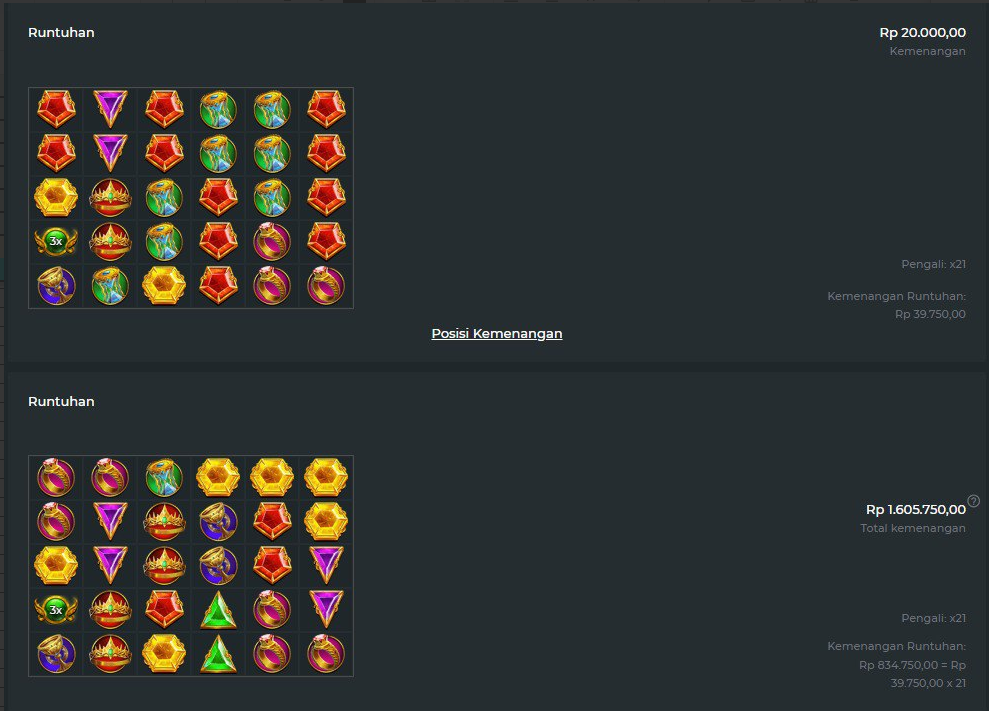
Task: Select the Rp 834.750,00 runtuhan calculation text
Action: pos(912,674)
